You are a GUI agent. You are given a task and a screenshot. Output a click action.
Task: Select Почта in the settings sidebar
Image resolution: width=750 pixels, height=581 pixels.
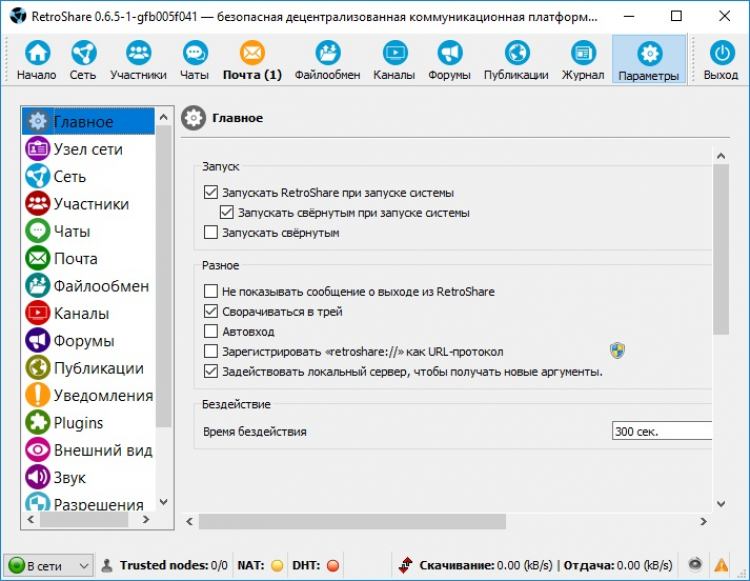click(88, 258)
